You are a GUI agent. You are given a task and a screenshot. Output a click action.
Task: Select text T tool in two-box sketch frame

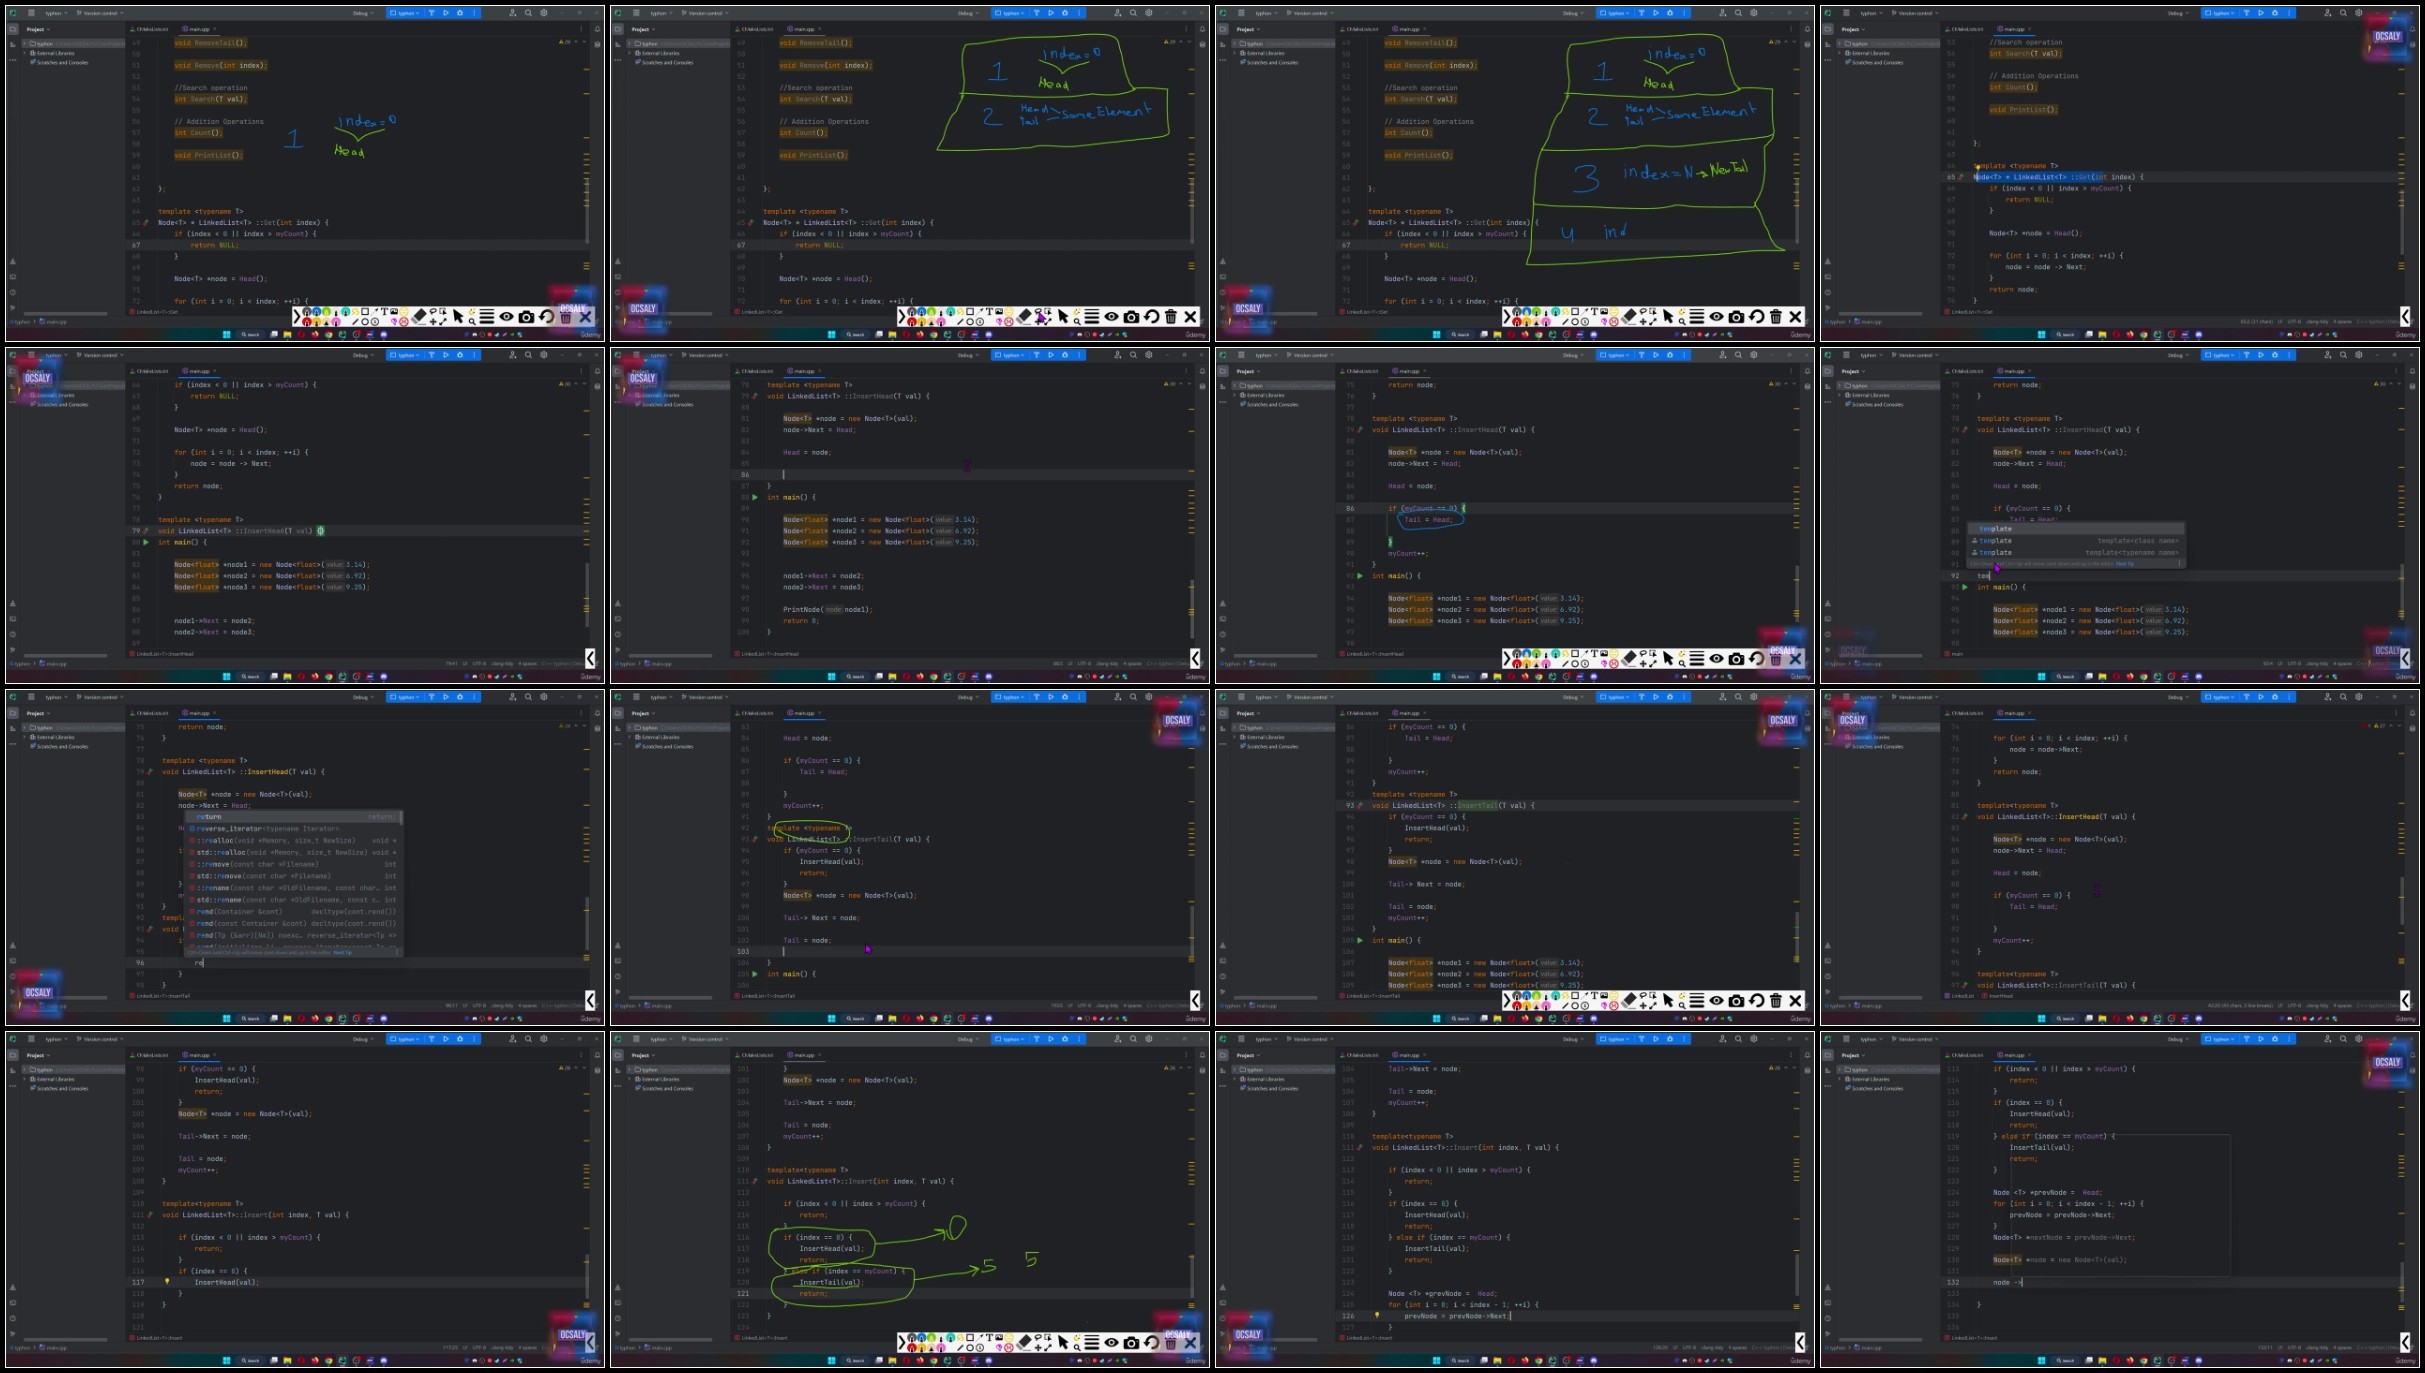tap(990, 311)
